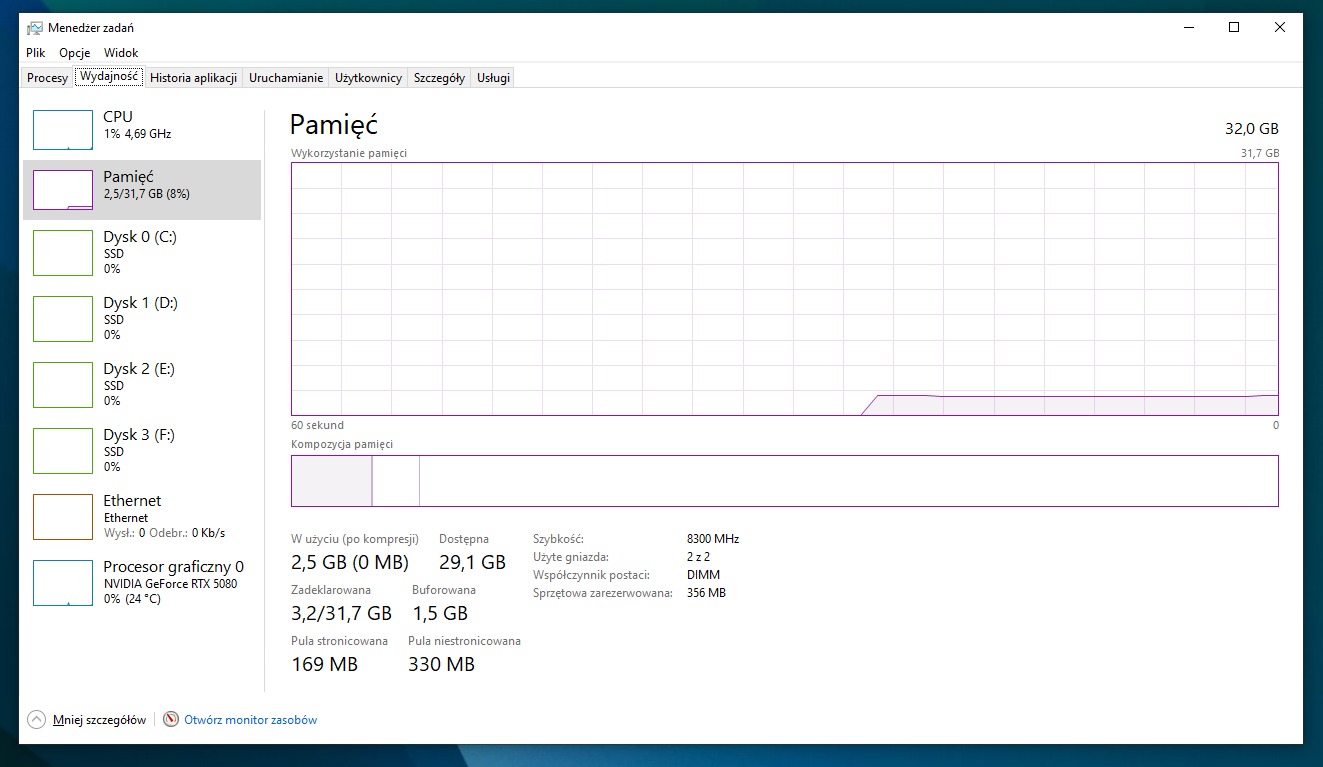This screenshot has width=1323, height=767.
Task: Click the Pula stronicowana value 169 MB
Action: pyautogui.click(x=324, y=664)
